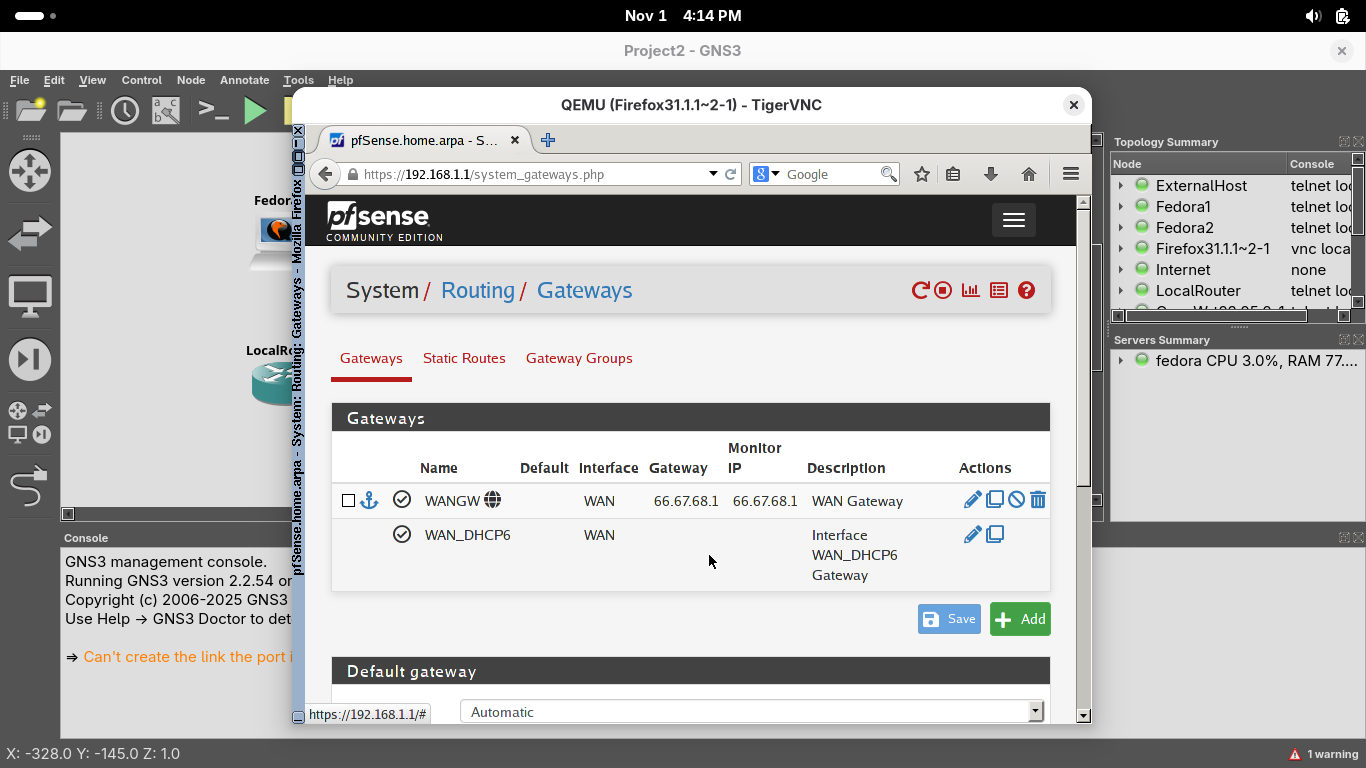Click the edit pencil icon for WANGW gateway
The height and width of the screenshot is (768, 1366).
point(972,500)
